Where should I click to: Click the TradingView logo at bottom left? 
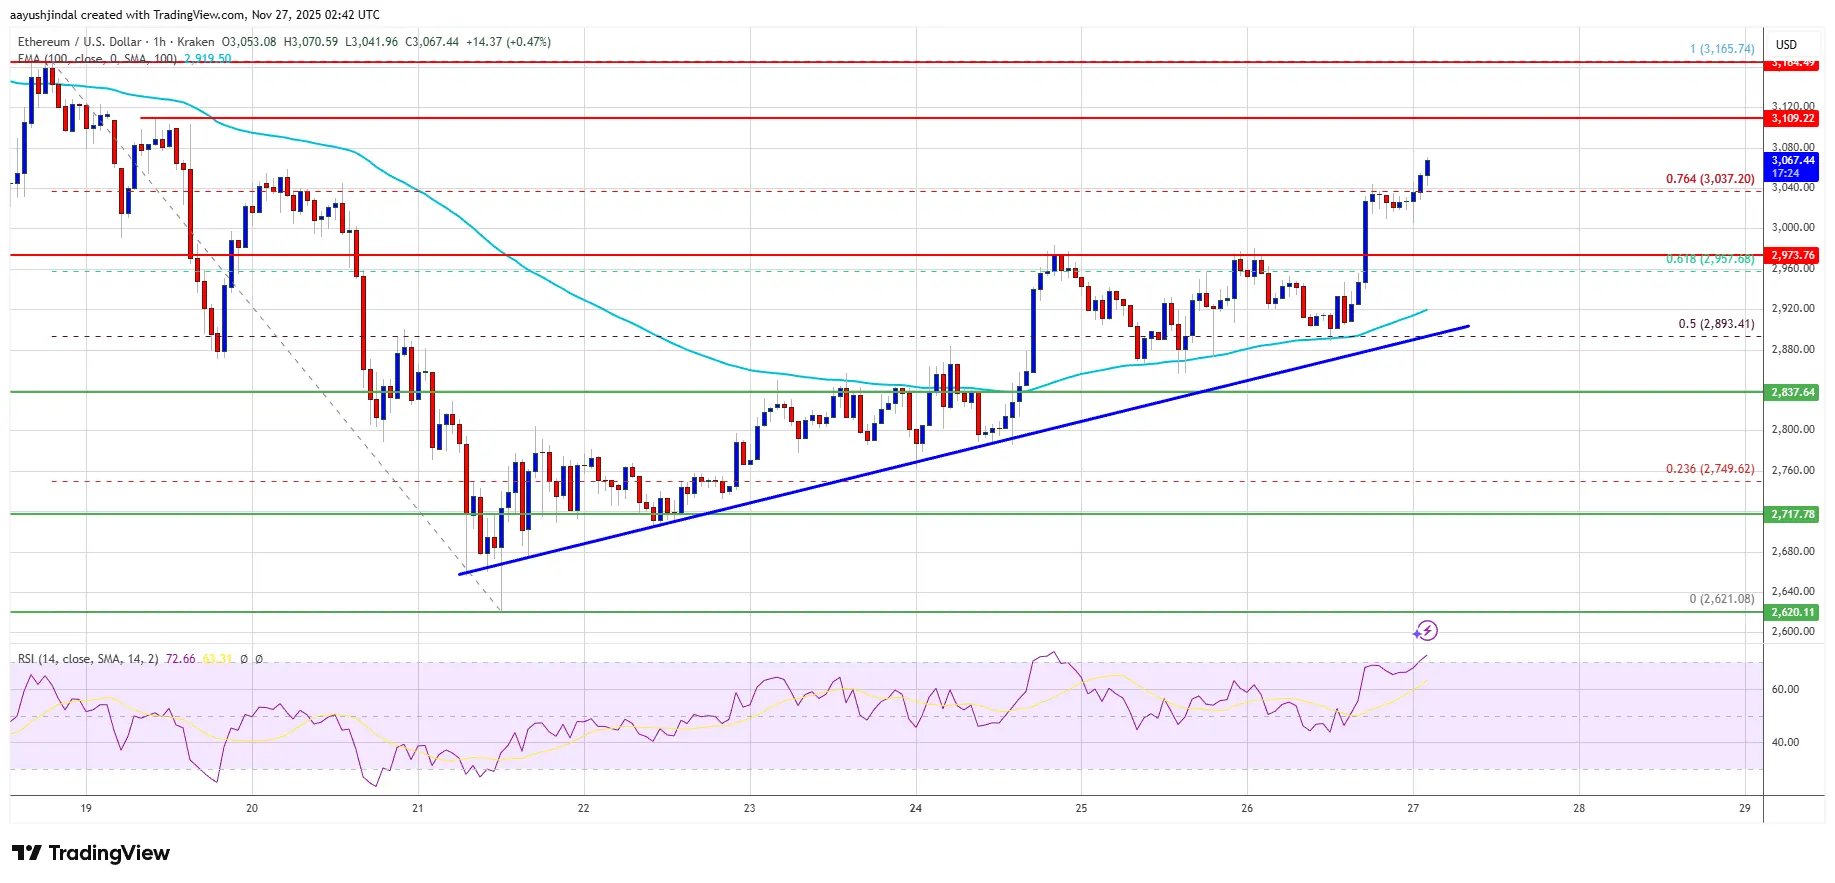[x=91, y=853]
